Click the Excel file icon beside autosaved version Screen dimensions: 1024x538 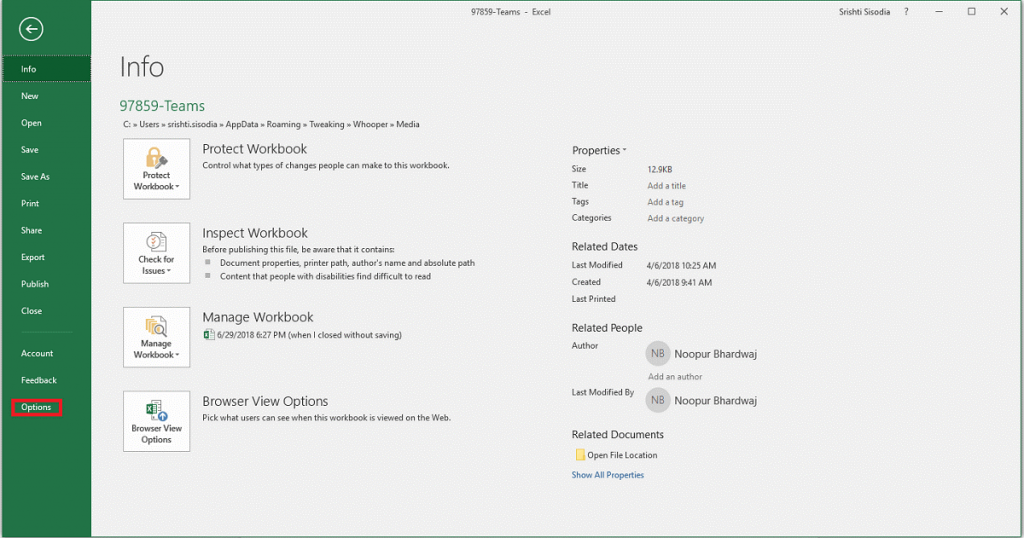tap(209, 335)
